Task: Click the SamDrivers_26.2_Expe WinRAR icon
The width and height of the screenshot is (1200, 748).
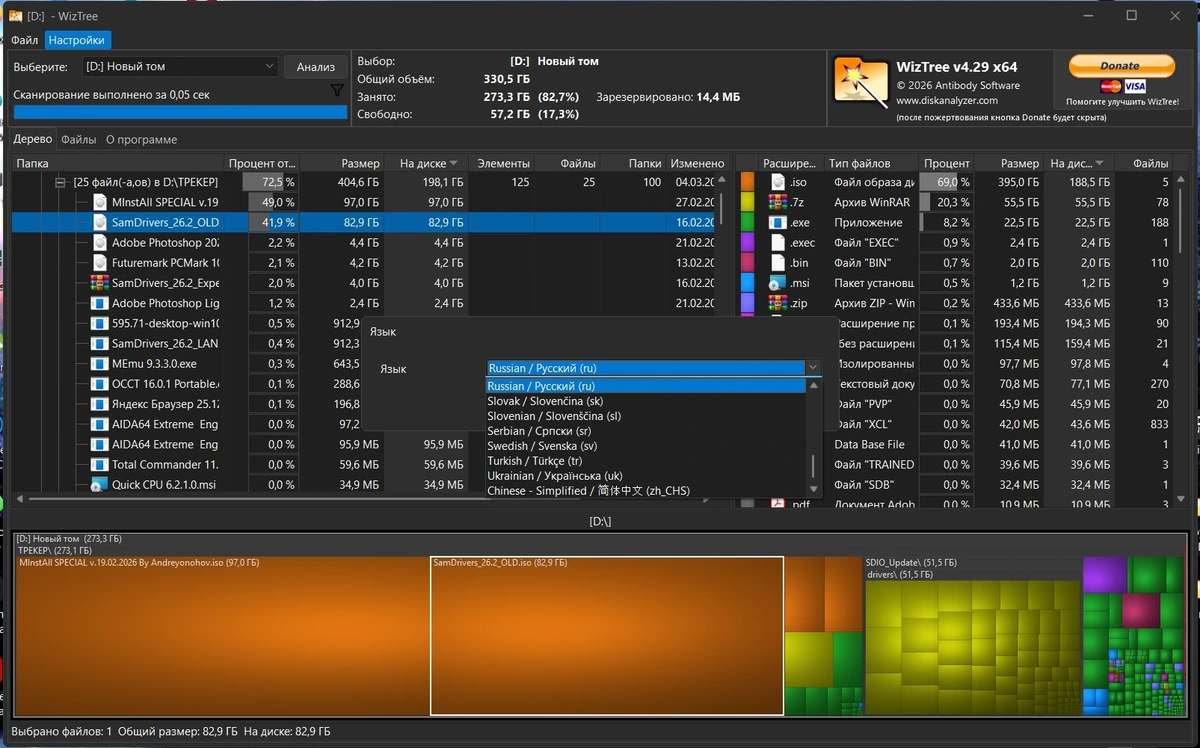Action: point(99,283)
